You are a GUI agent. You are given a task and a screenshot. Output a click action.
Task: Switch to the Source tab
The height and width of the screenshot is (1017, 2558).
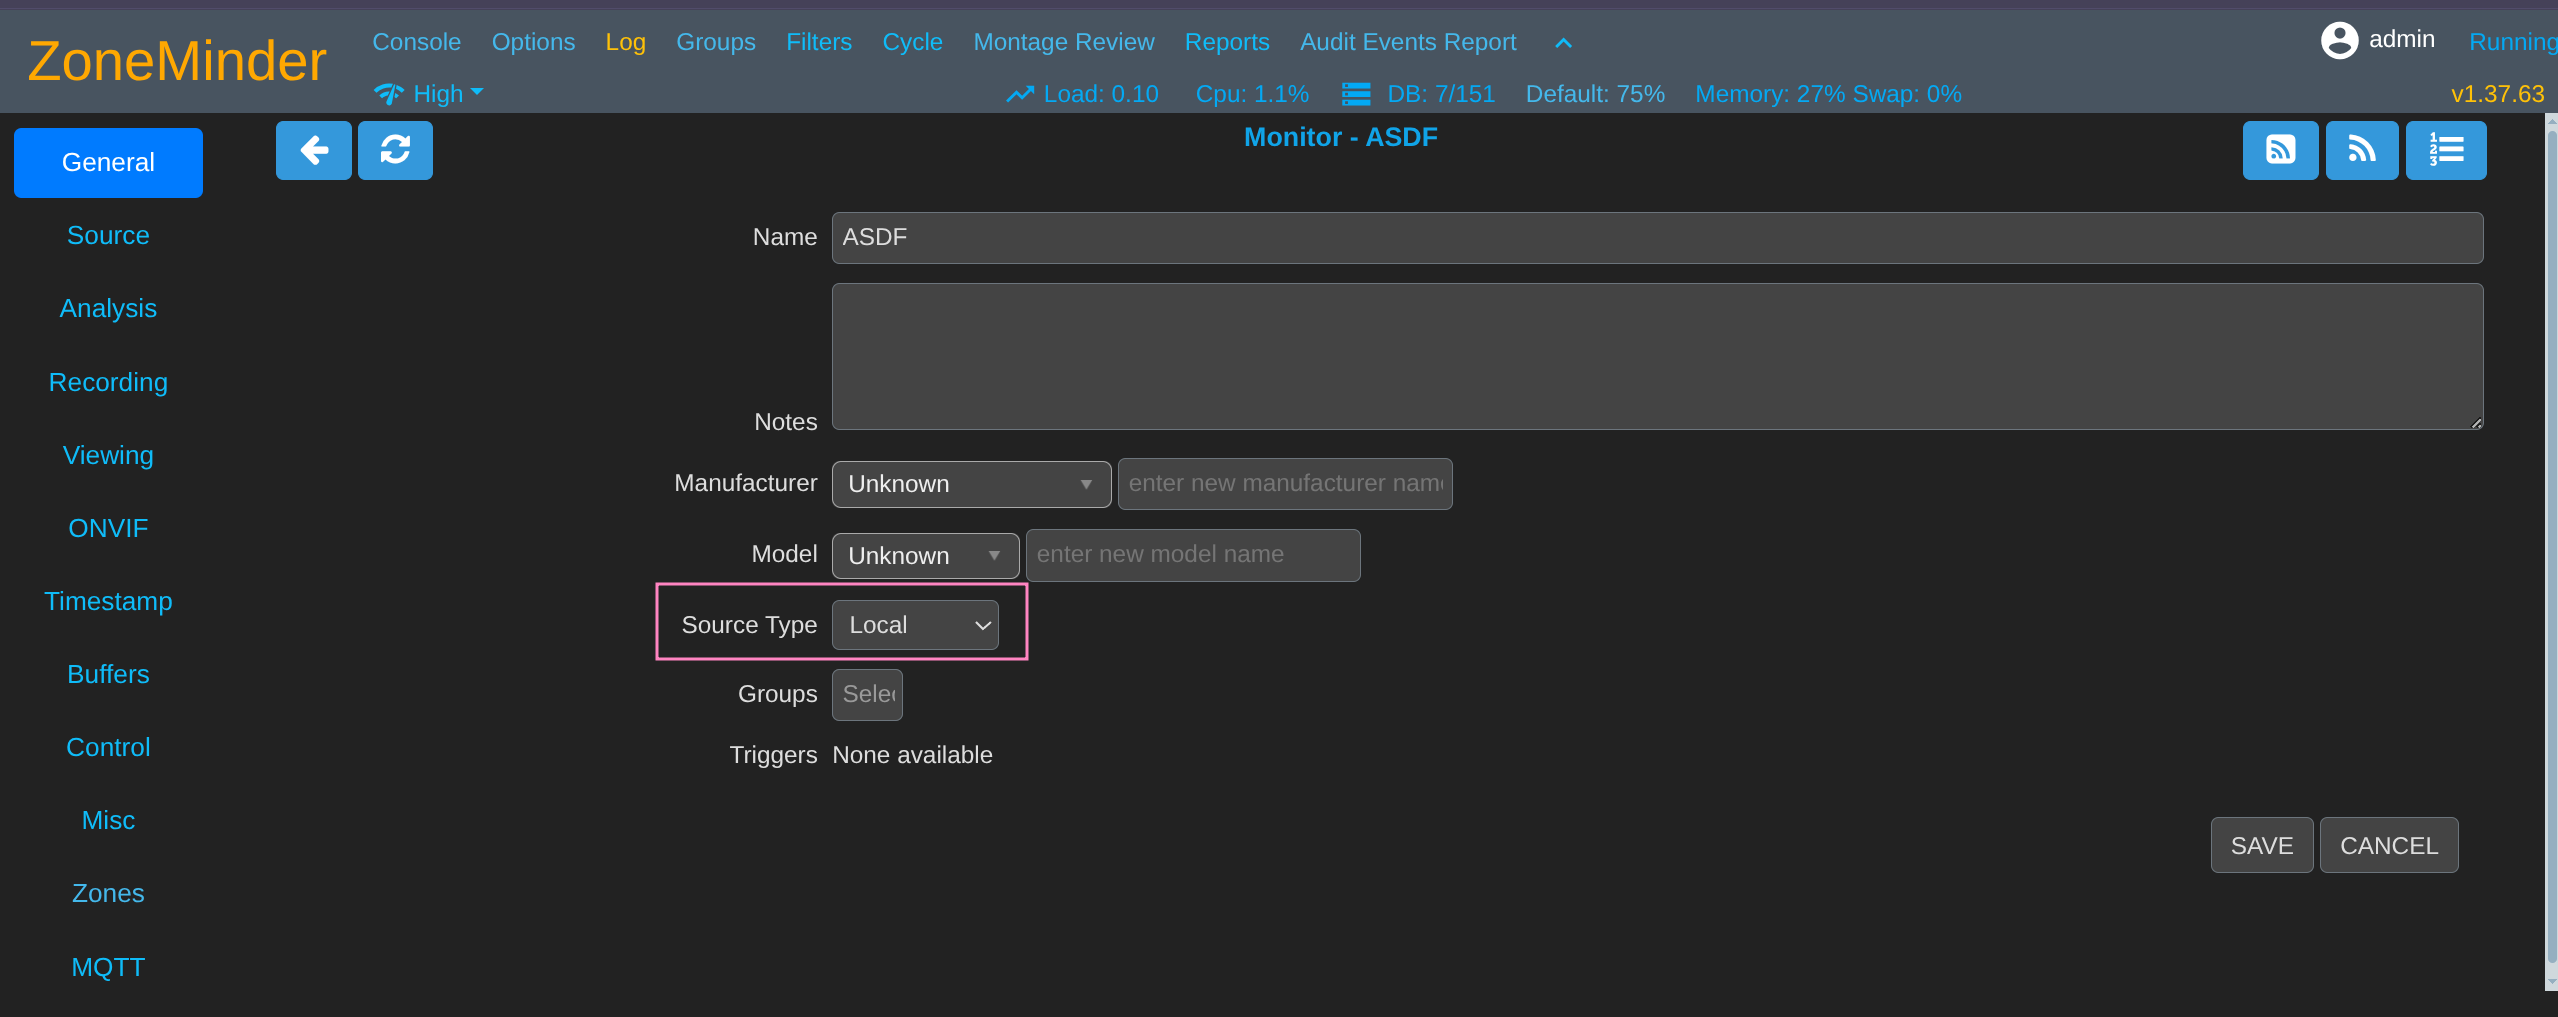pos(108,236)
